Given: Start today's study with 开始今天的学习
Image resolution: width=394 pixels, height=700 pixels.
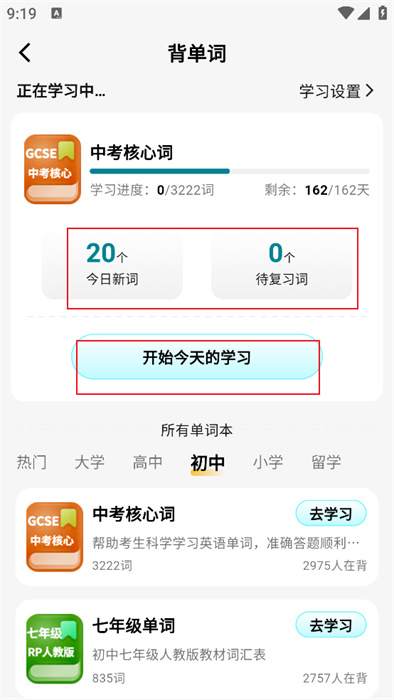Looking at the screenshot, I should (x=197, y=357).
